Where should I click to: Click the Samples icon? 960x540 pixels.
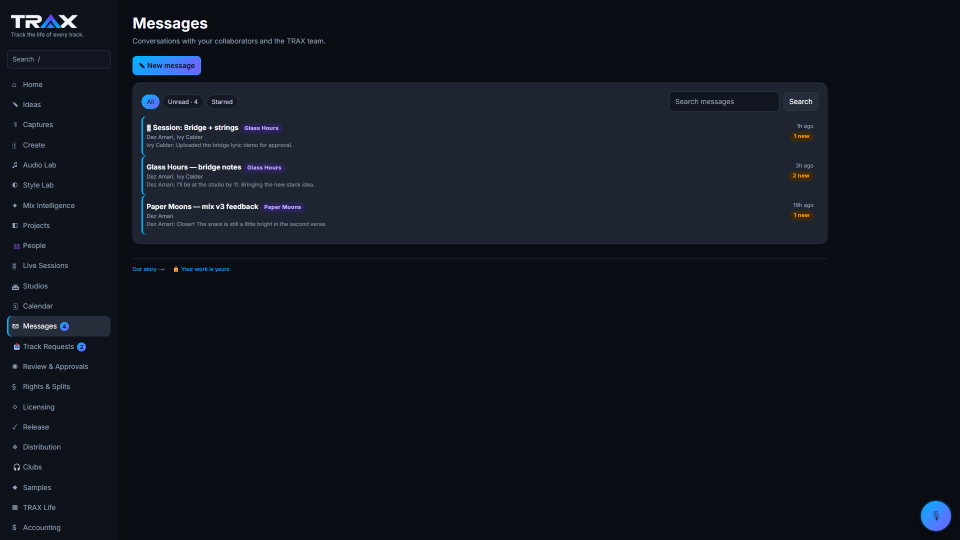(x=15, y=487)
